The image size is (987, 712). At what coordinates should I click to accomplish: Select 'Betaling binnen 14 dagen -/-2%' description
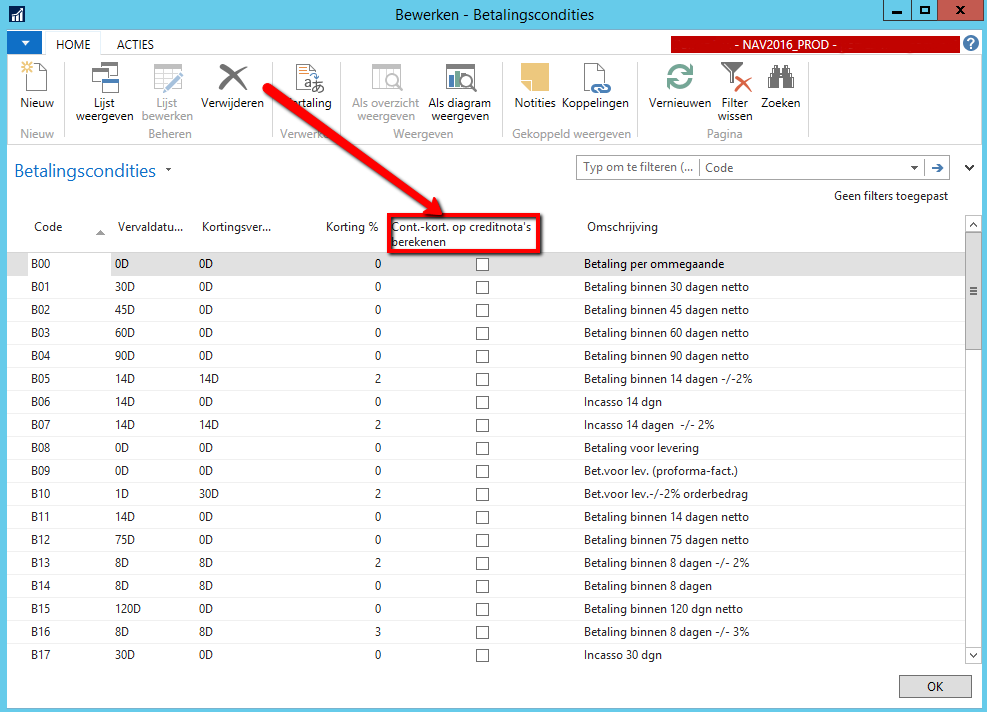coord(668,379)
